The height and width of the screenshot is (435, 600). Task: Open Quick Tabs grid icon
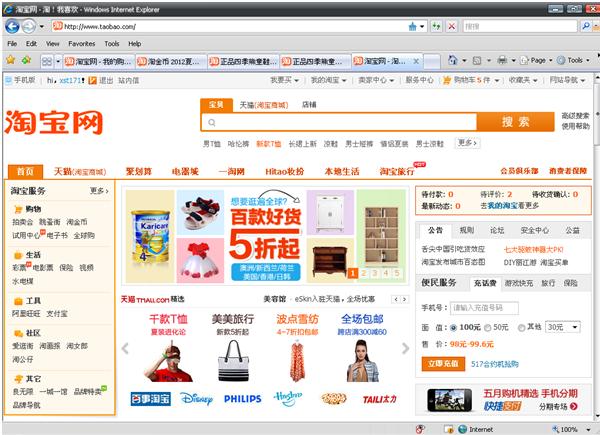(x=47, y=61)
